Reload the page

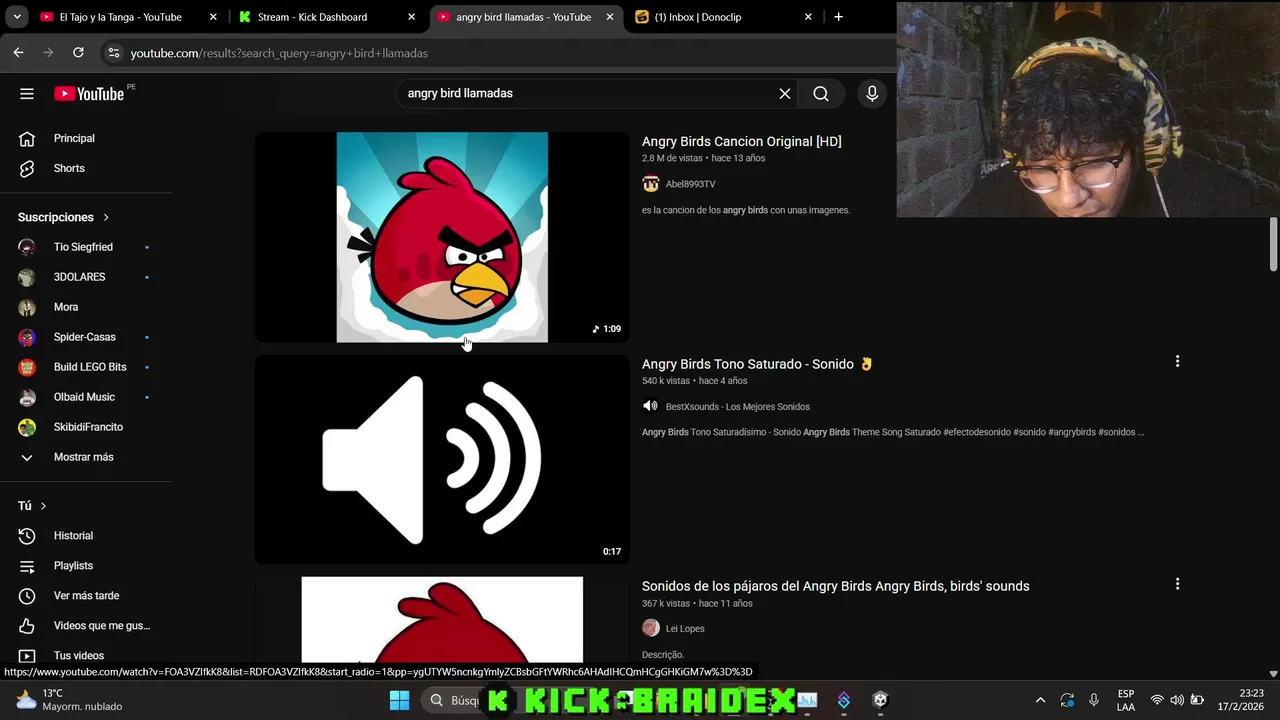click(78, 53)
